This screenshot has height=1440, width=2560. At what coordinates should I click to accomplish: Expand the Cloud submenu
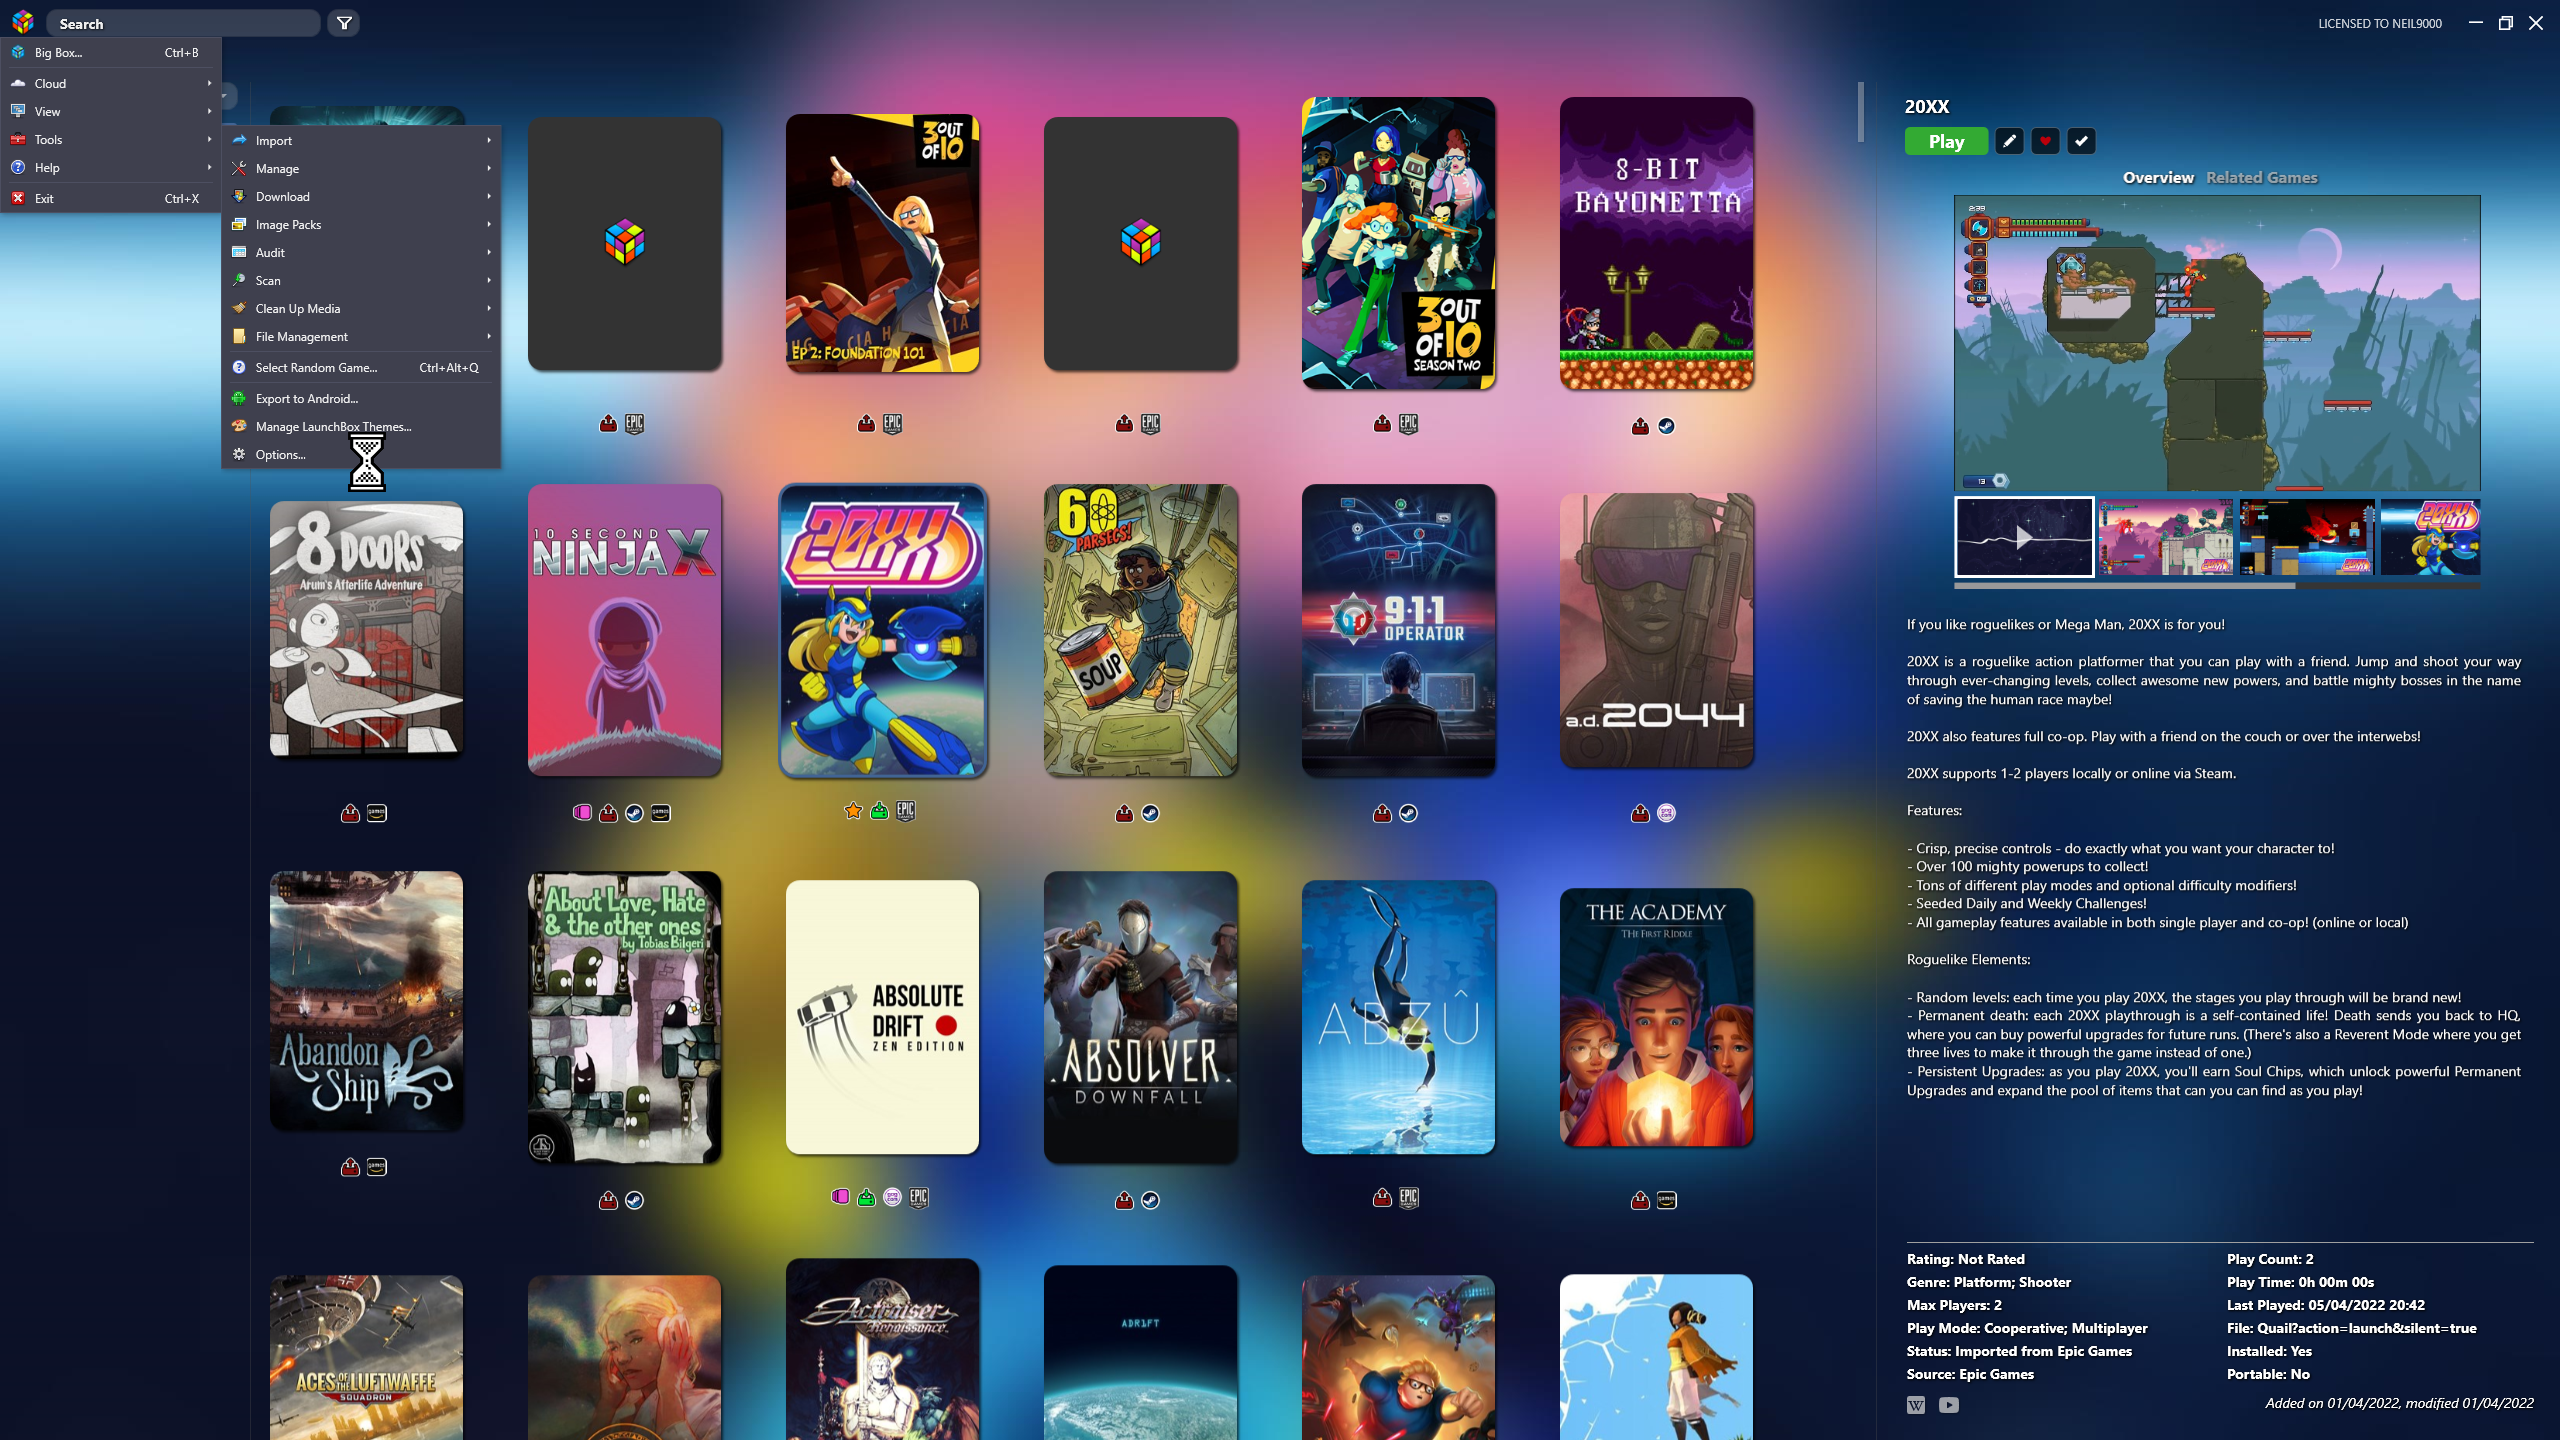(111, 83)
